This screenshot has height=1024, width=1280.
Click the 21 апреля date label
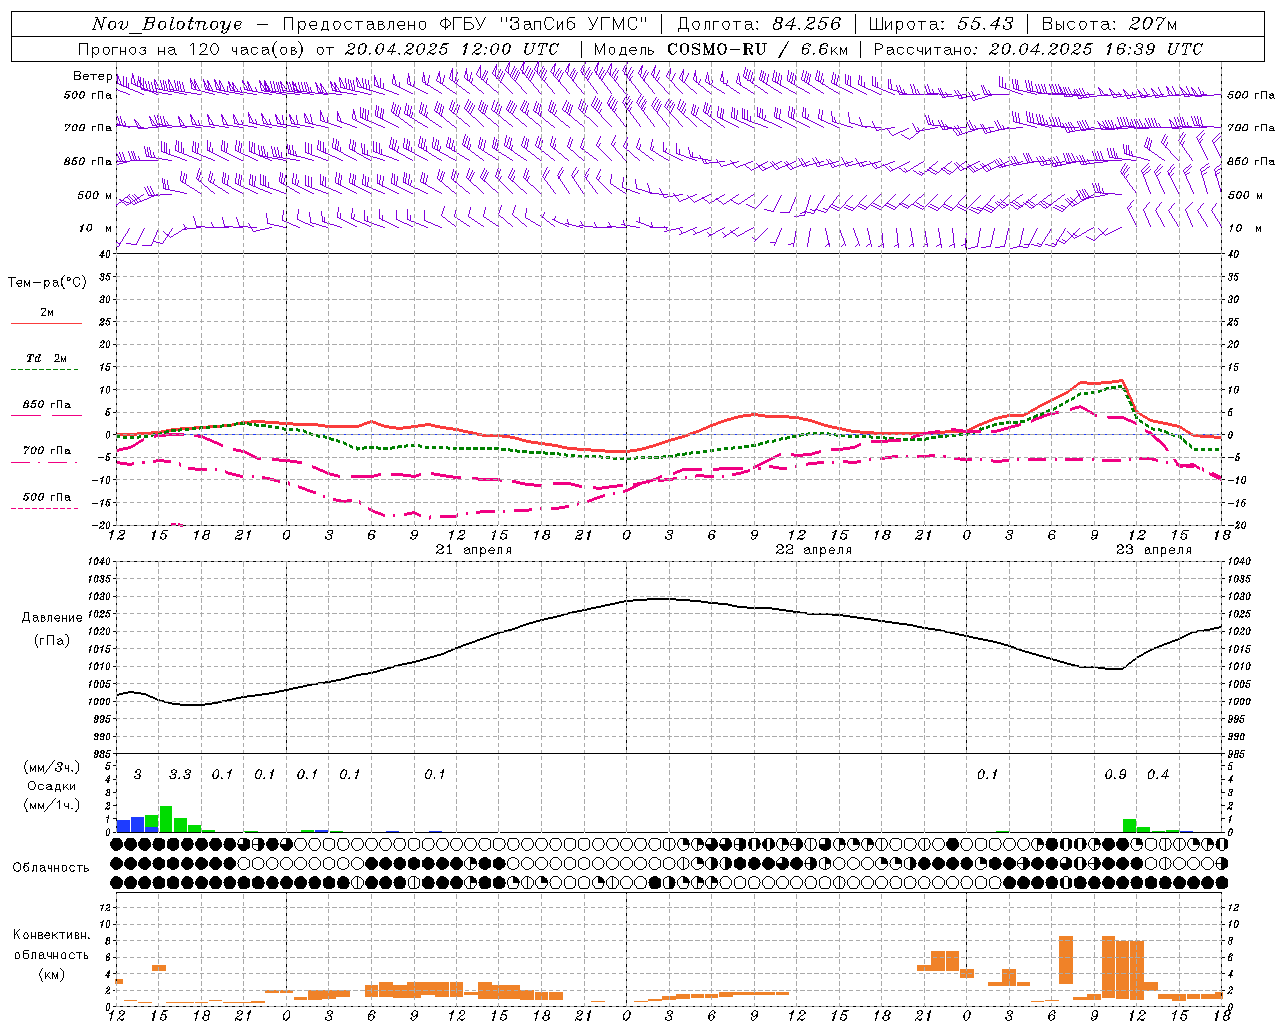tap(474, 550)
